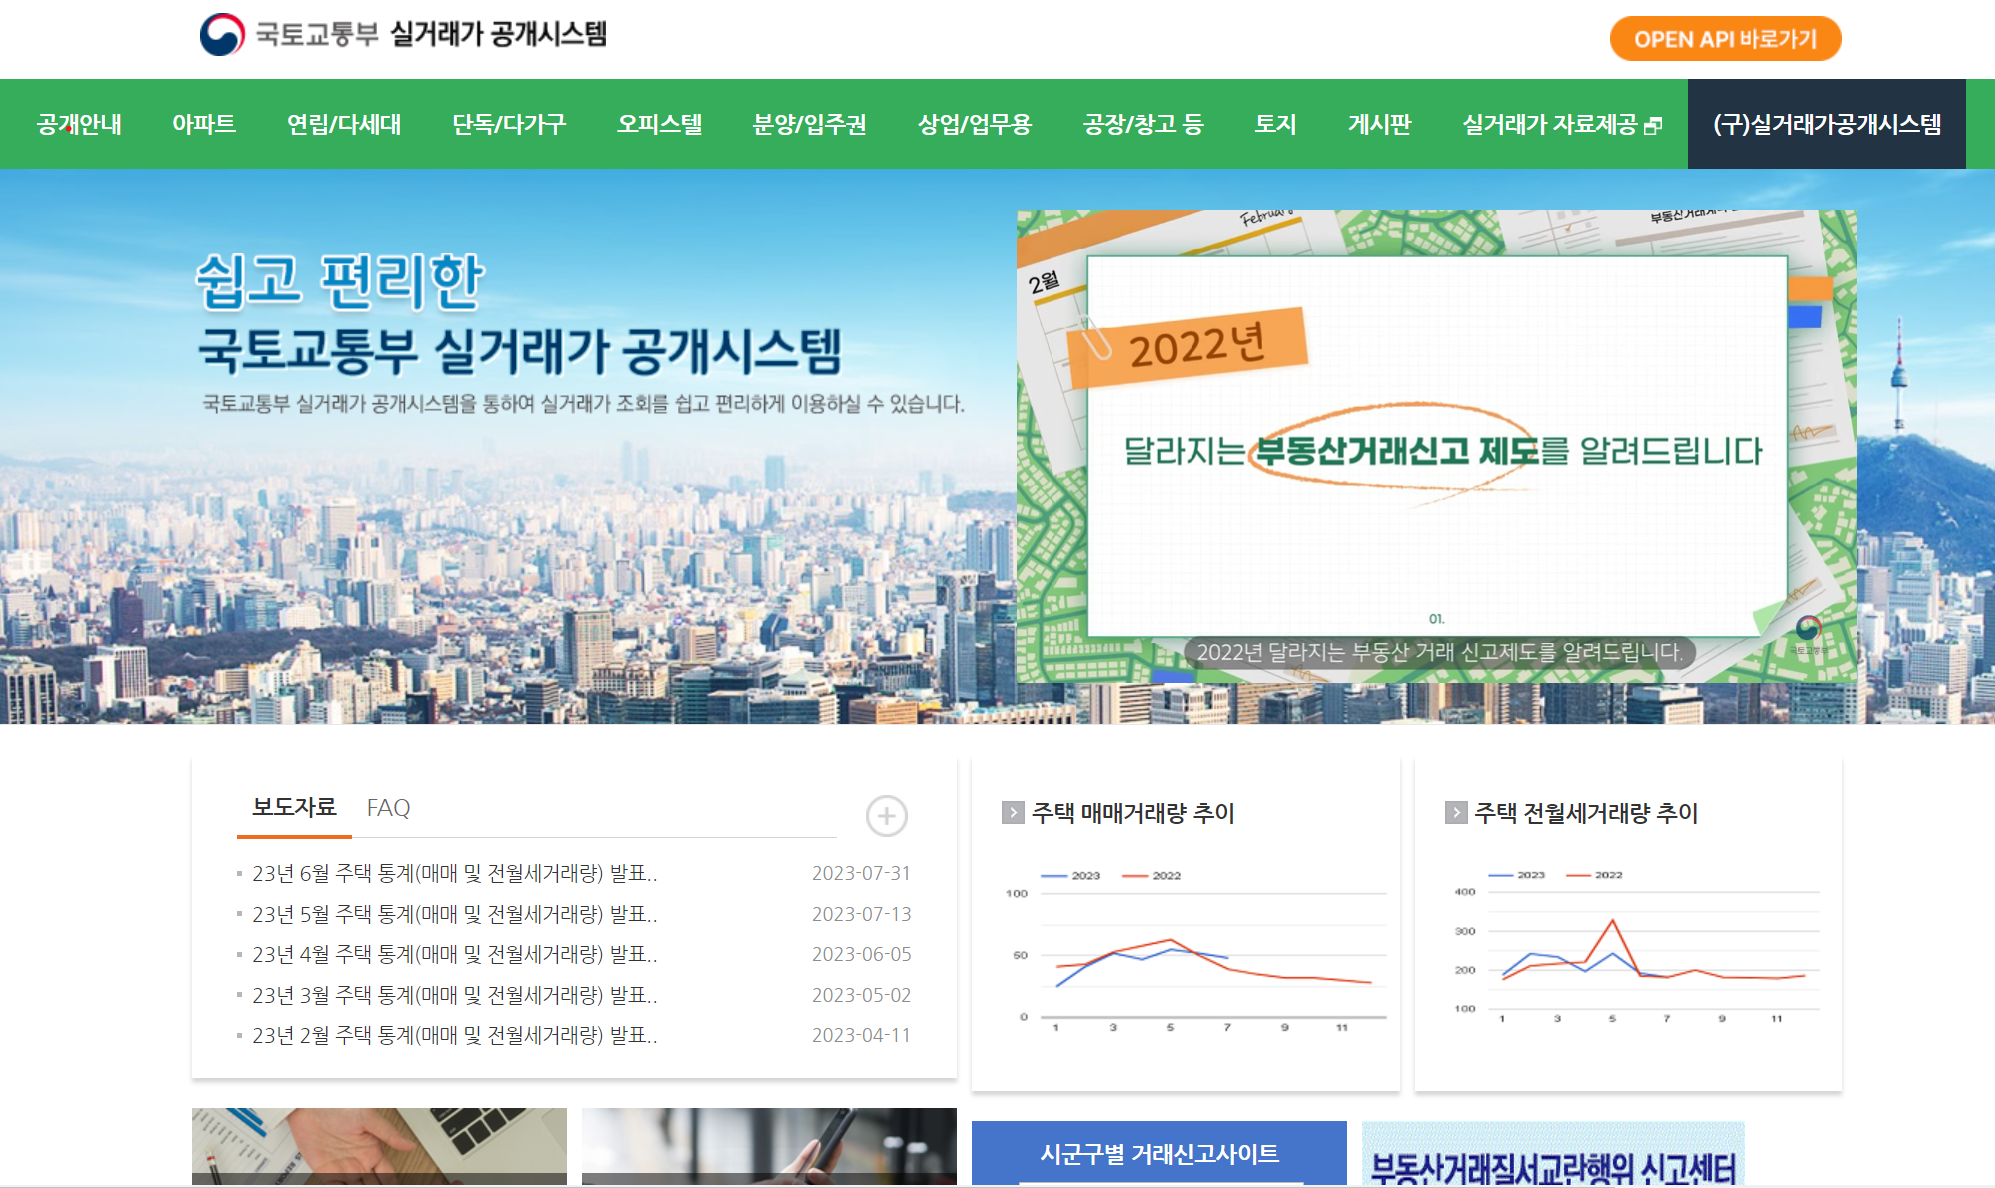
Task: Switch to the FAQ tab
Action: pos(388,808)
